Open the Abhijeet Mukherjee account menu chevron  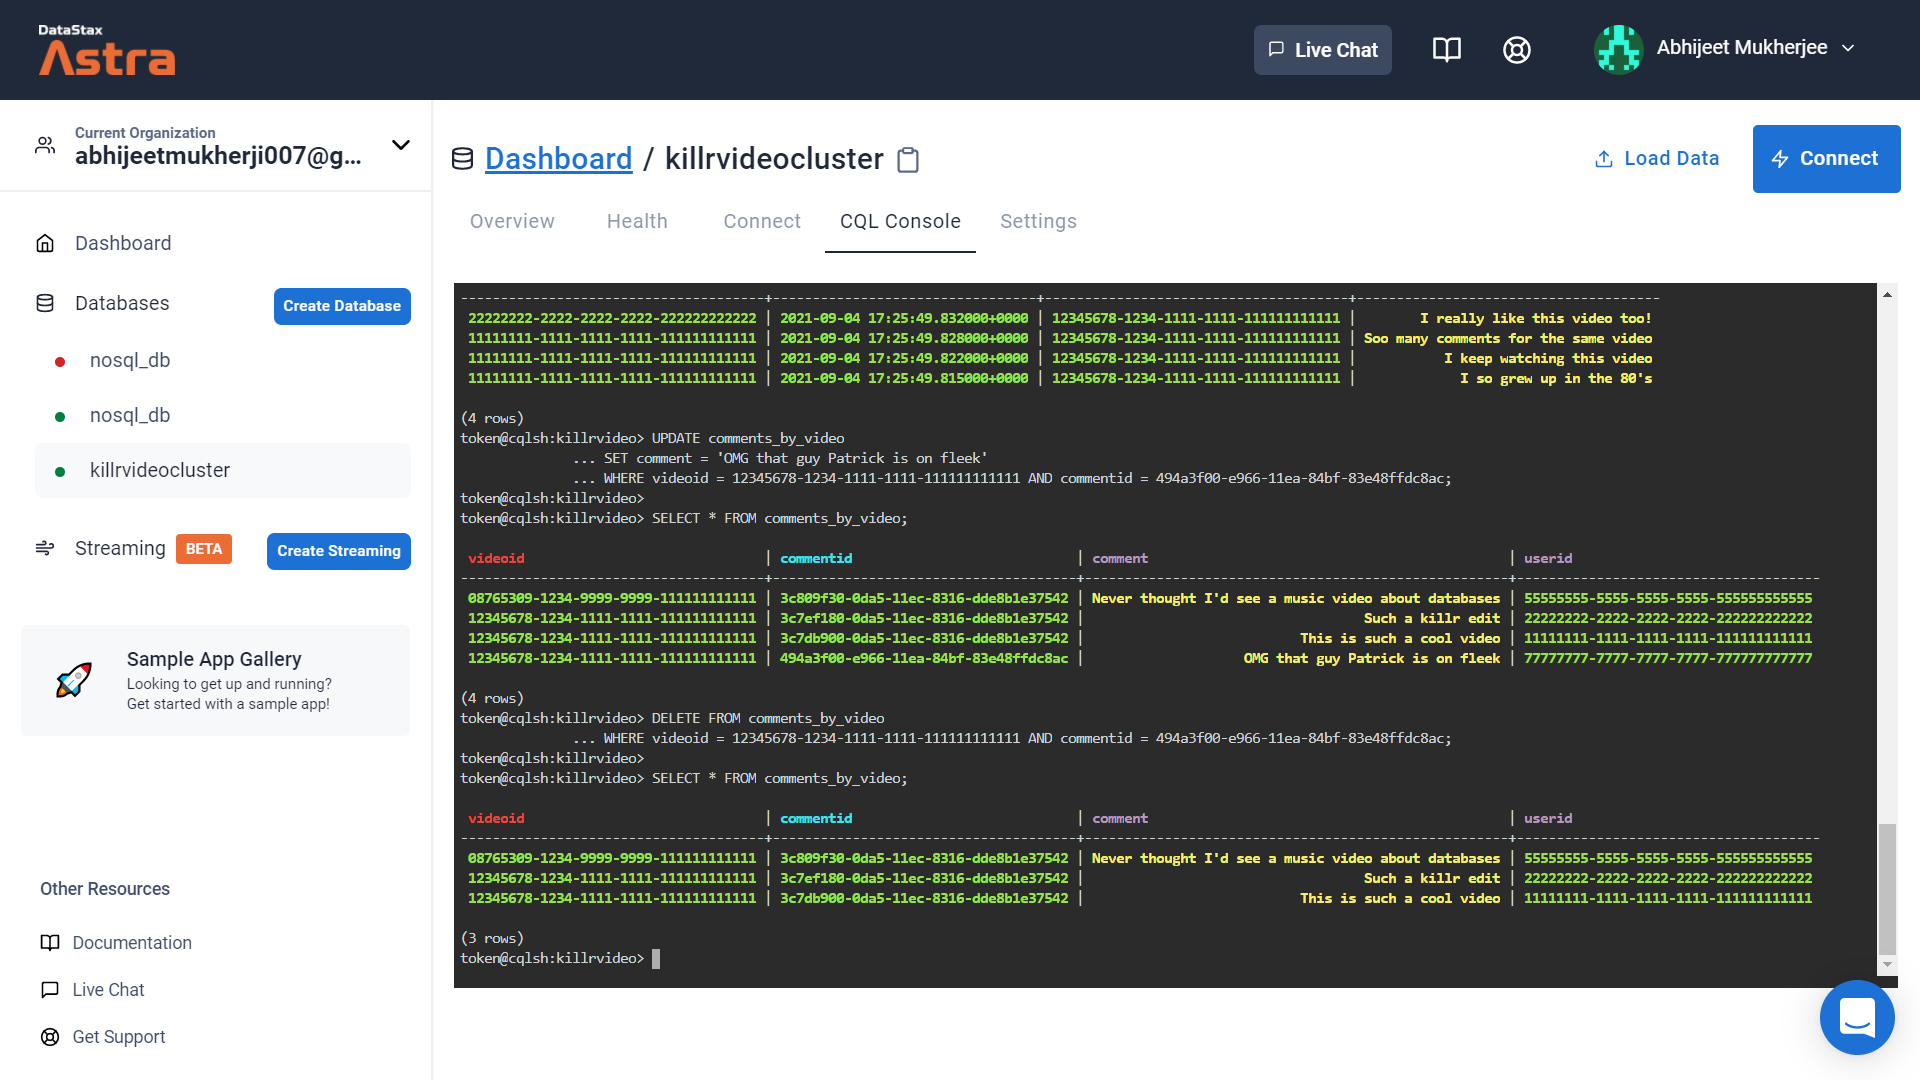click(x=1848, y=48)
